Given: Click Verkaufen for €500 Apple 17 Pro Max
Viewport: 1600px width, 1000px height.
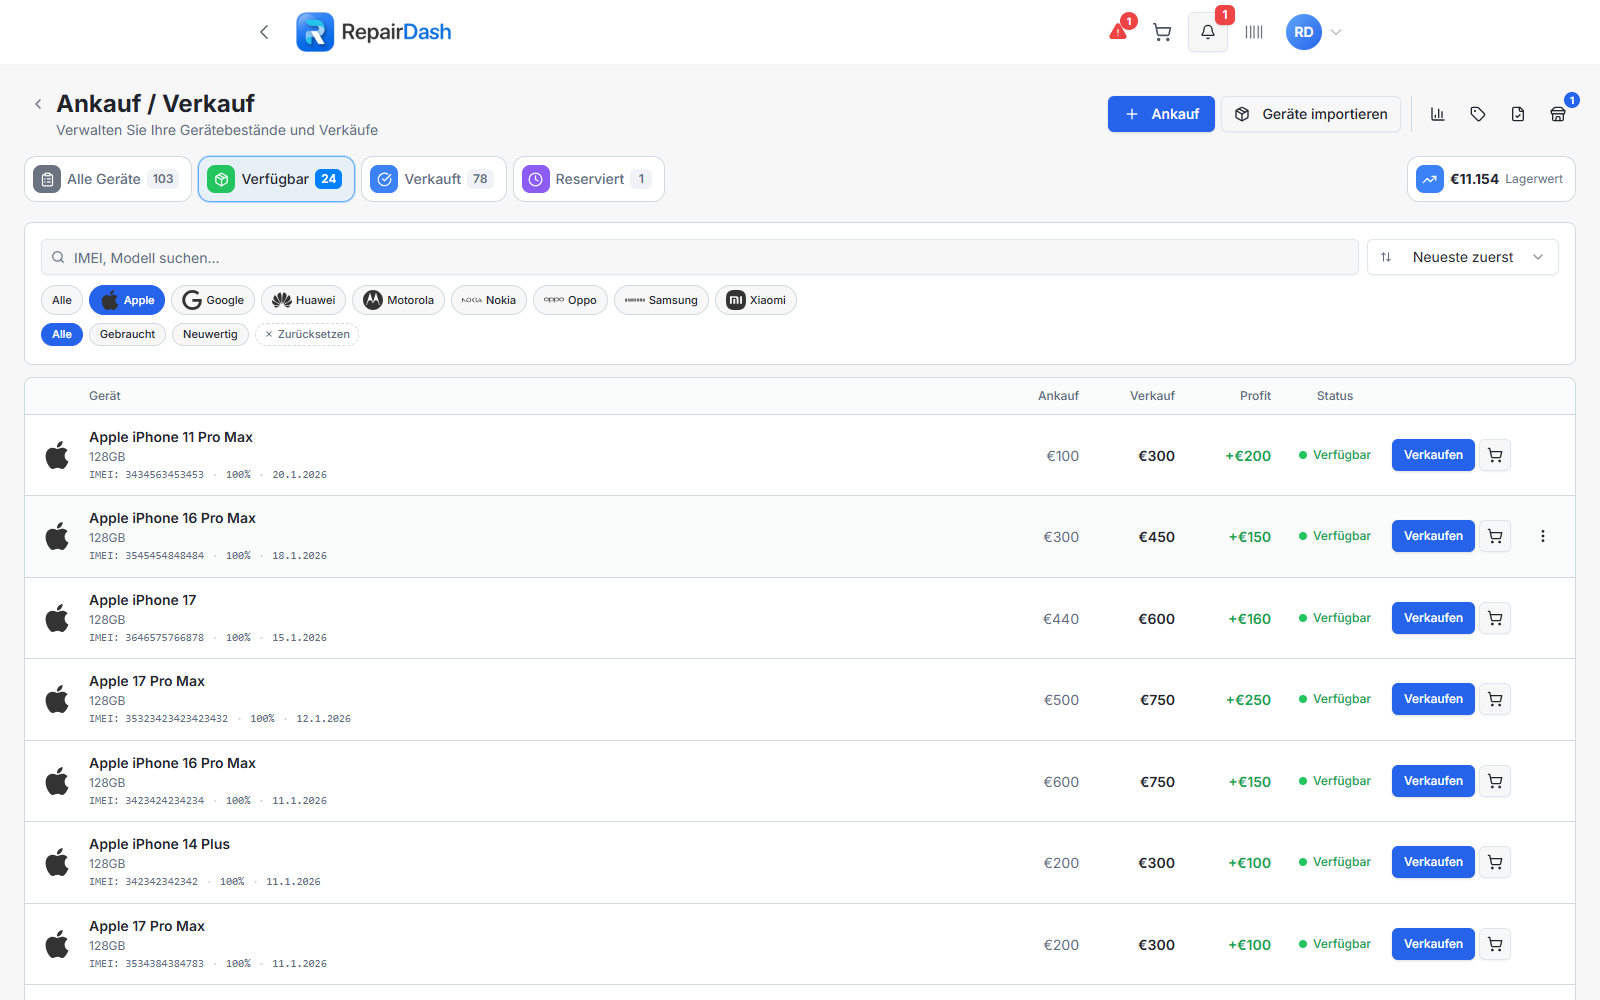Looking at the screenshot, I should (1433, 699).
